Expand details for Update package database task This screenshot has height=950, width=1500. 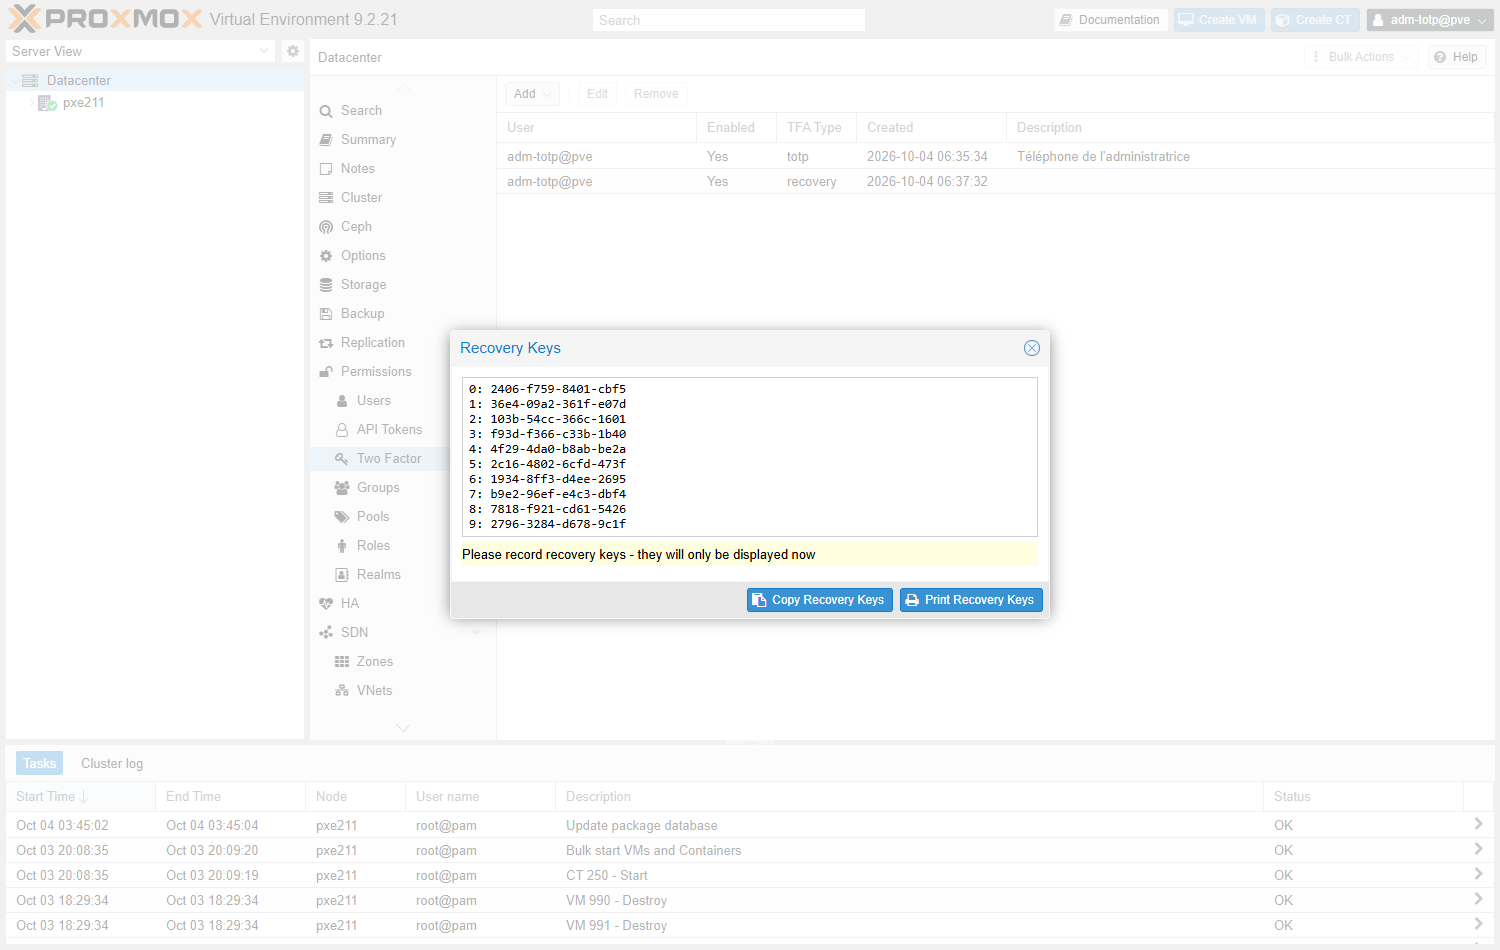coord(1478,824)
